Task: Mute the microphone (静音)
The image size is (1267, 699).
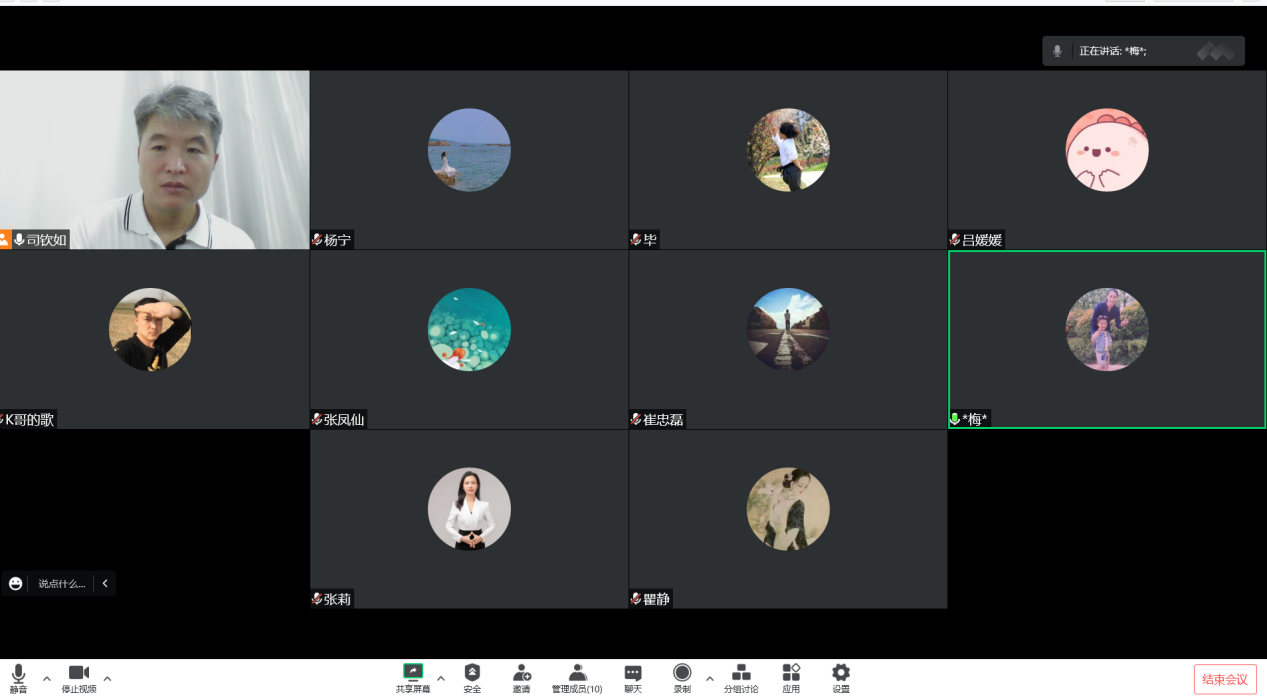Action: pos(18,677)
